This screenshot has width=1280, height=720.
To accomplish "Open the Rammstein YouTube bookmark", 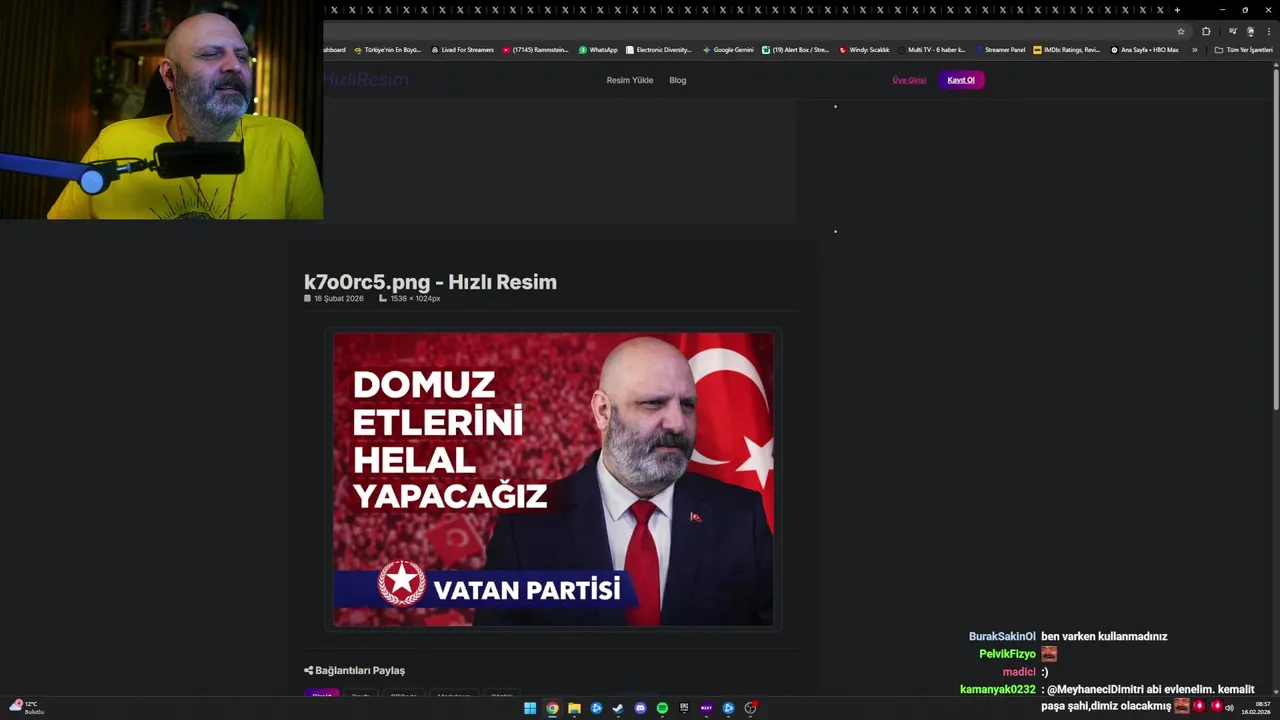I will (x=535, y=49).
